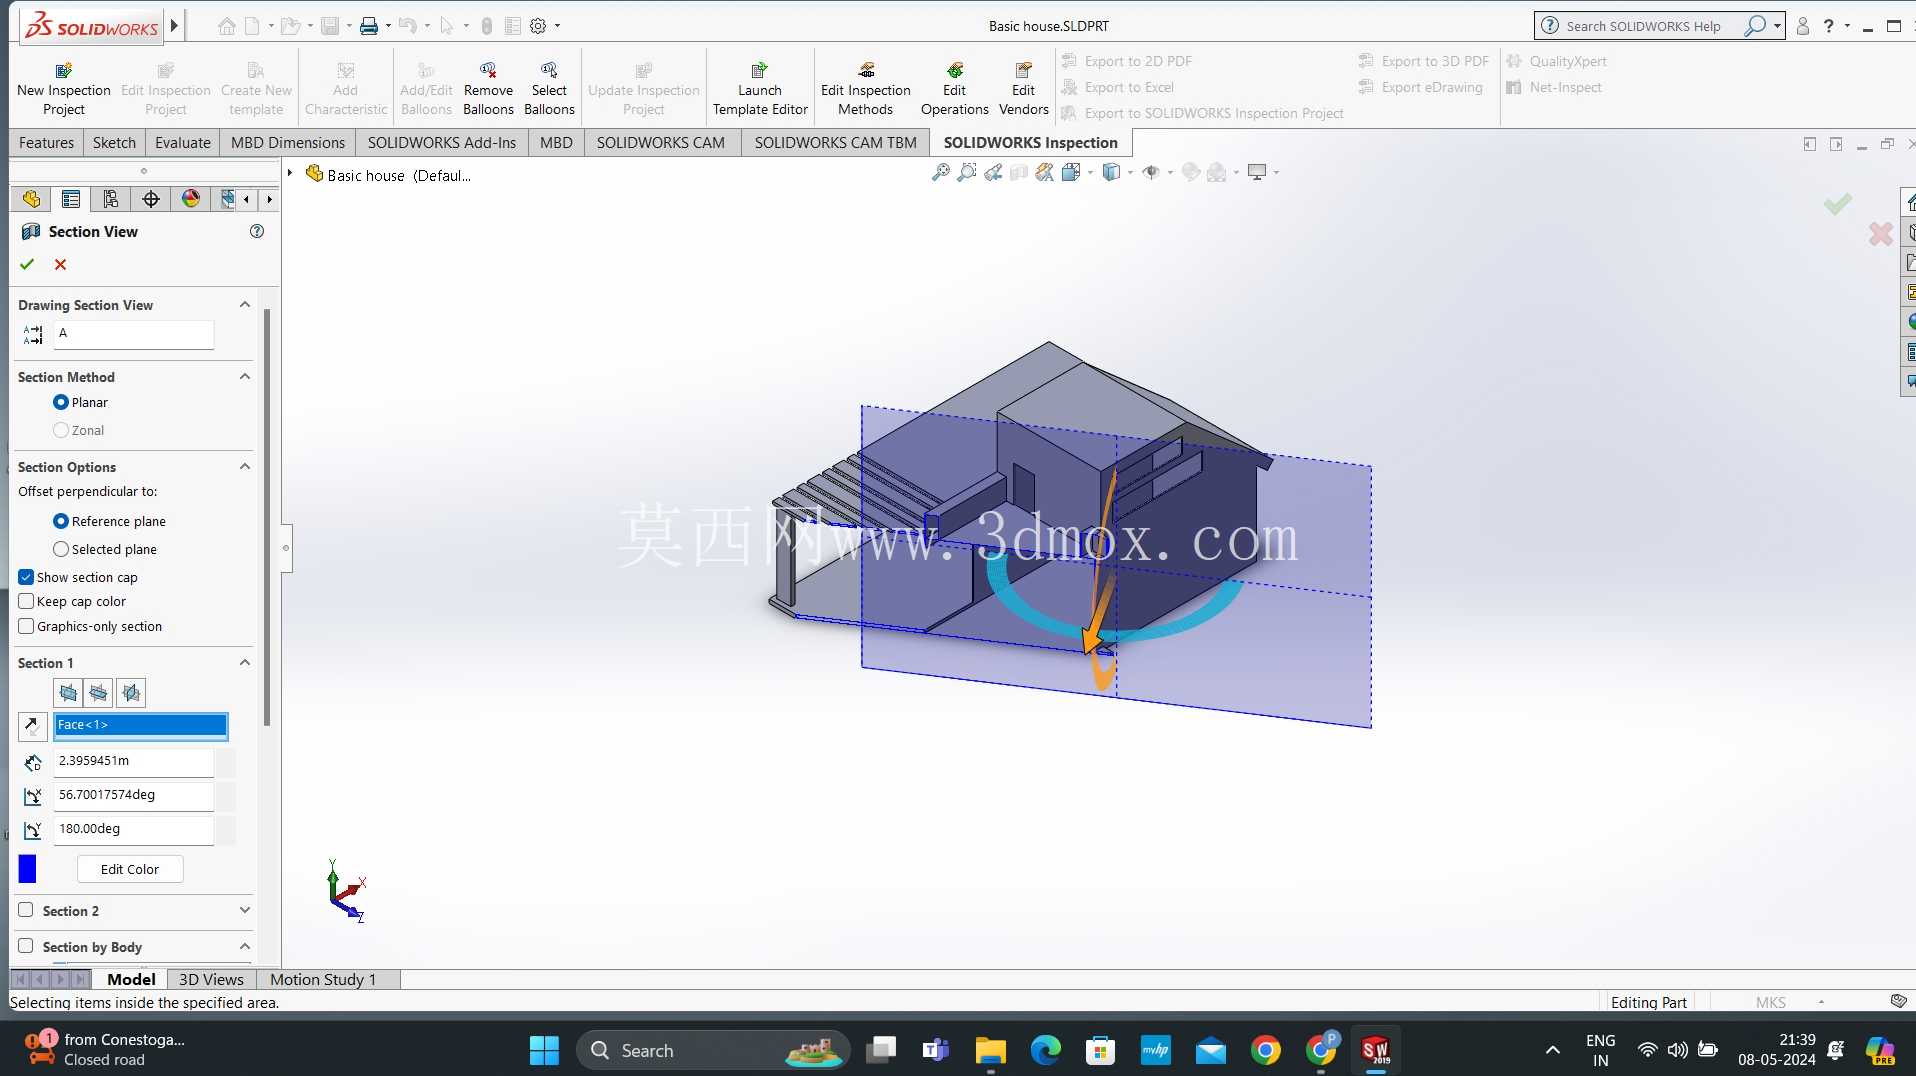The image size is (1916, 1076).
Task: Open the PropertyManager tab icon
Action: pos(71,199)
